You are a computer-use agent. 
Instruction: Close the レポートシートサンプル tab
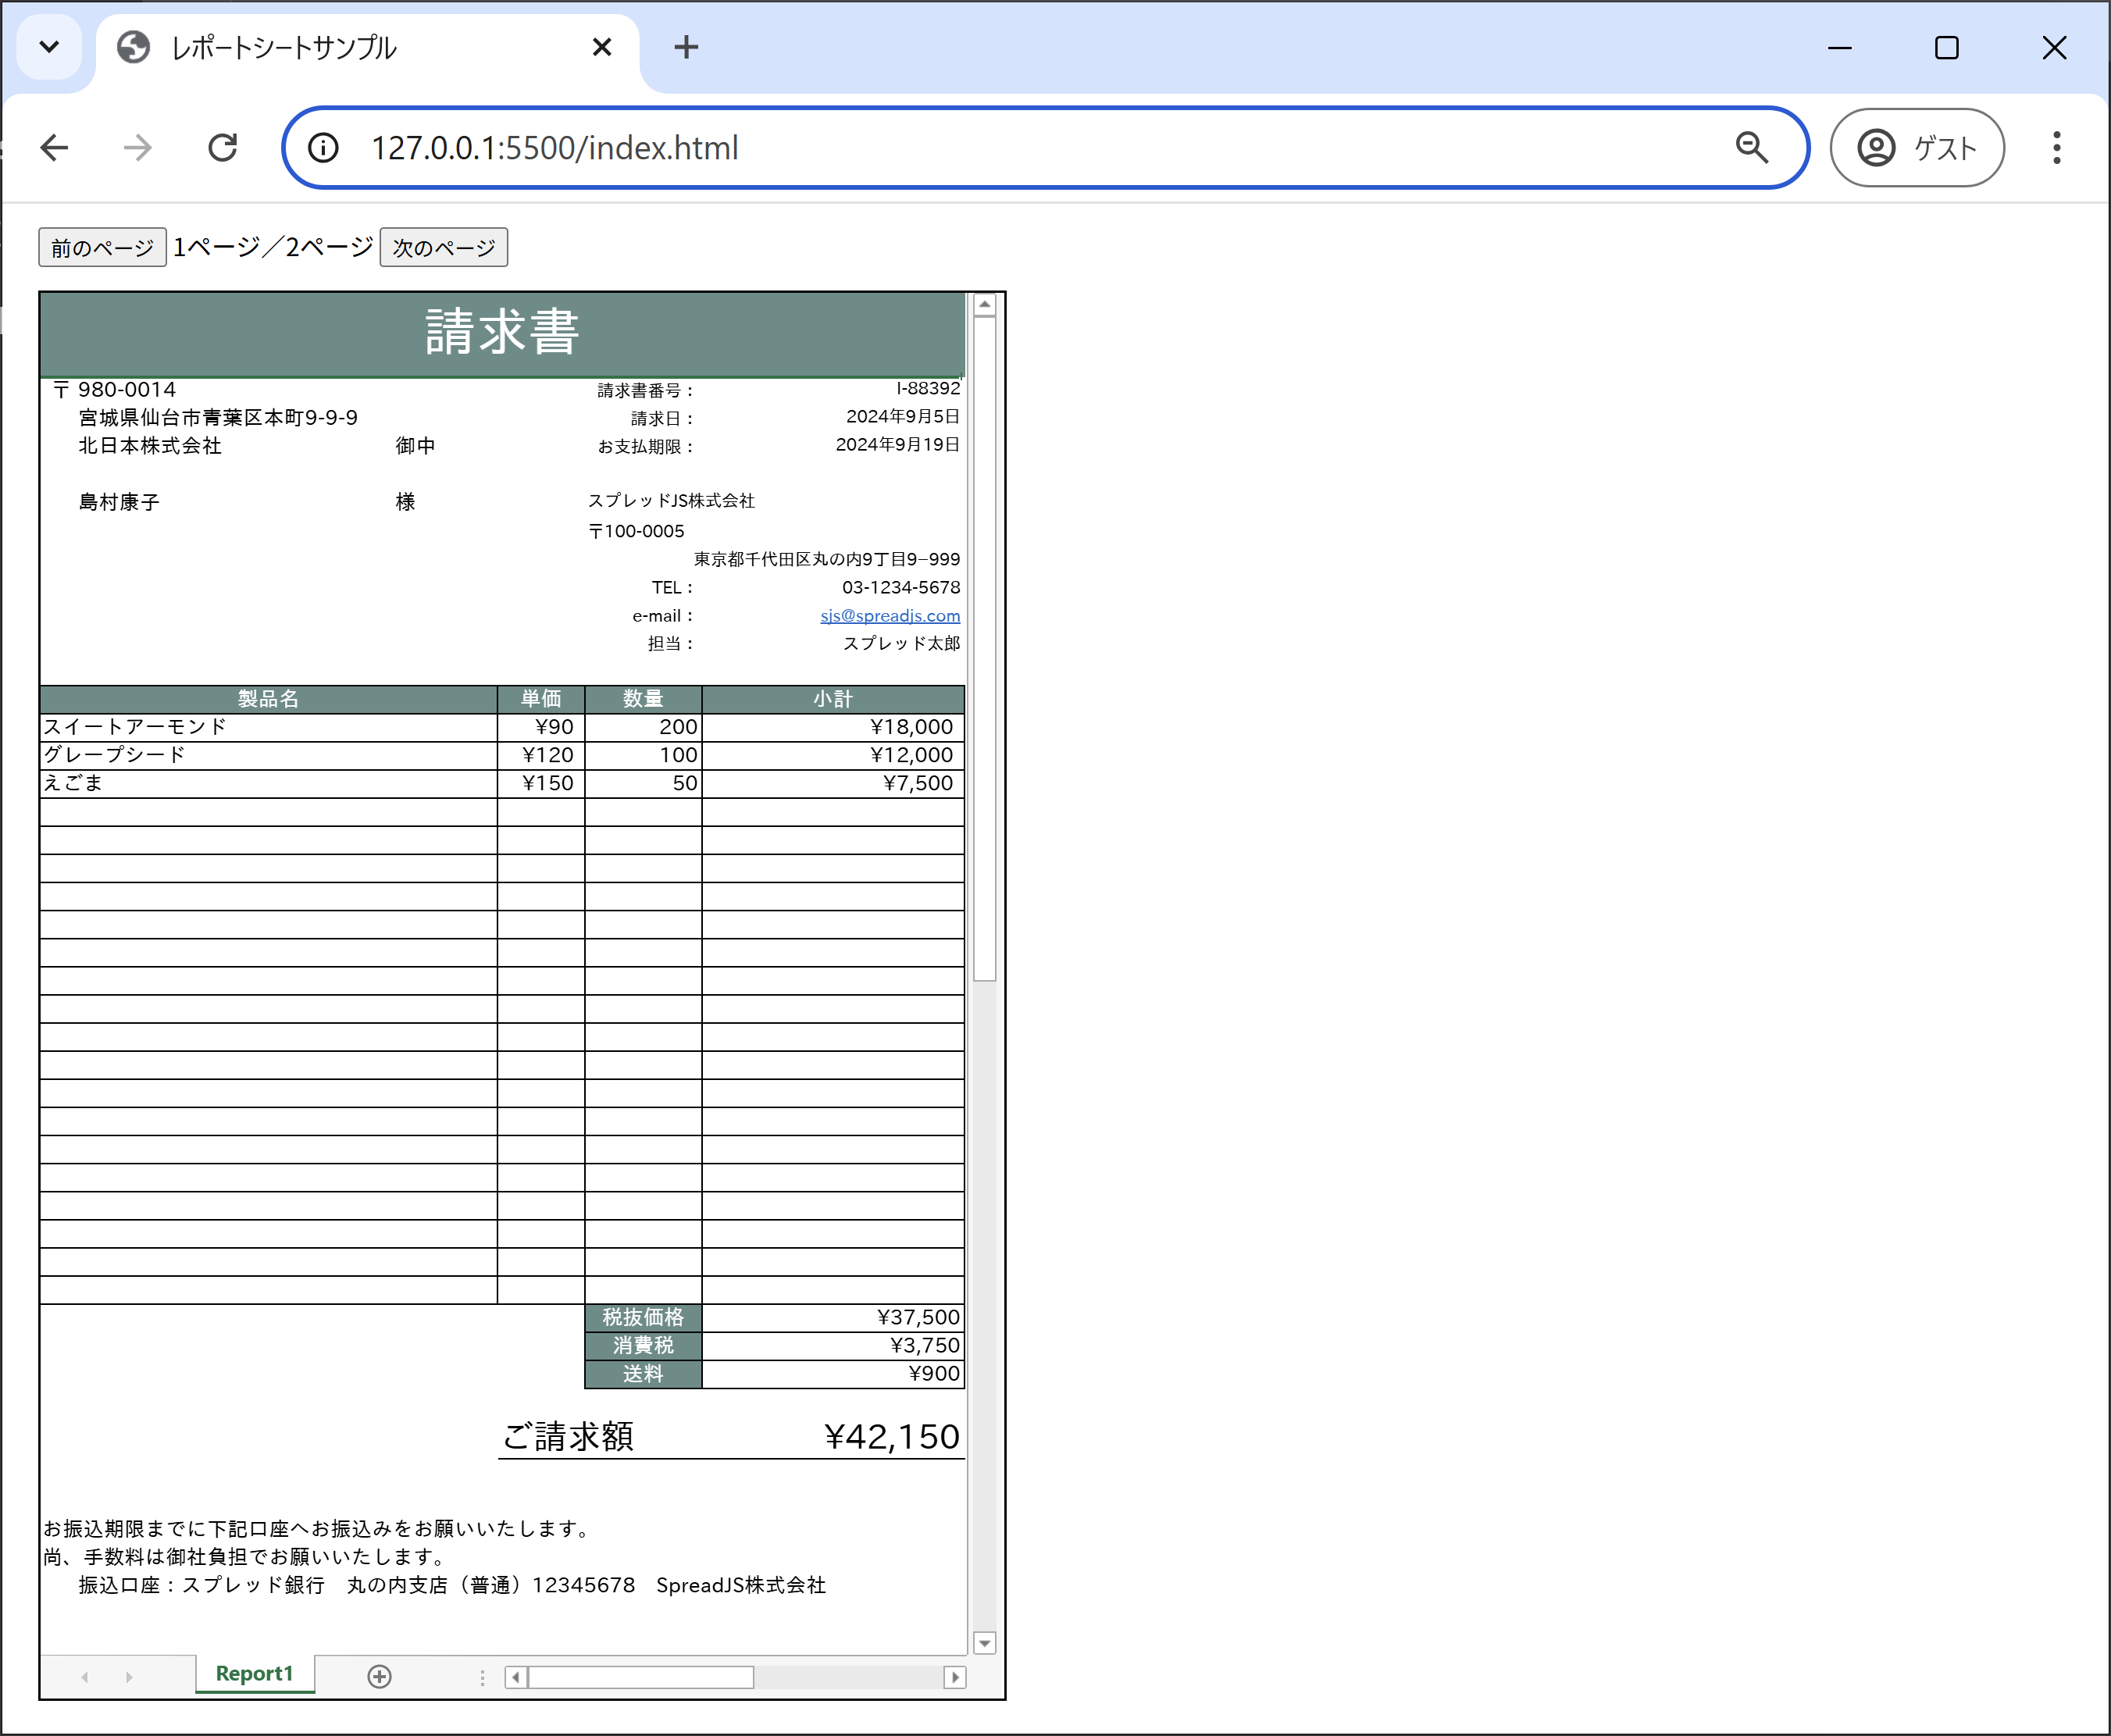tap(602, 47)
